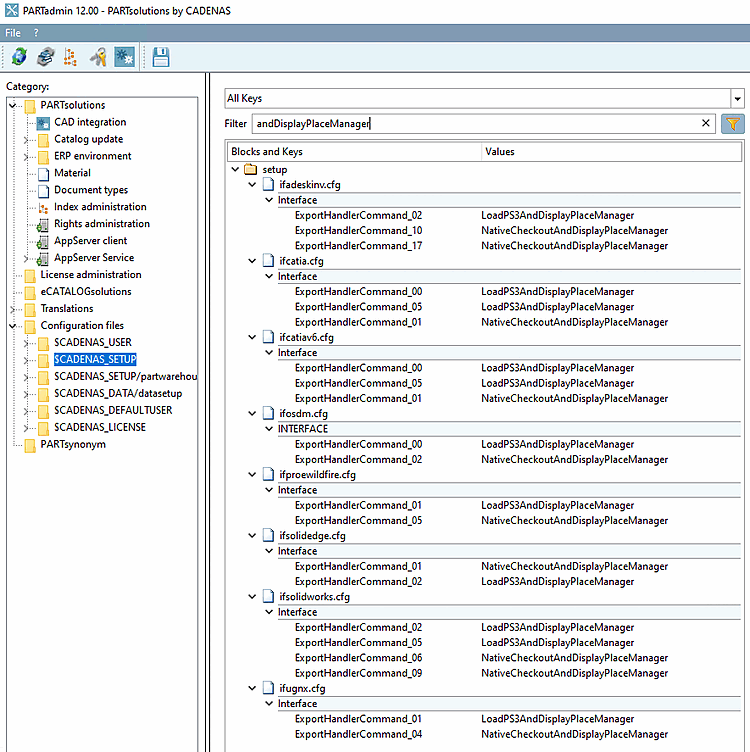The width and height of the screenshot is (750, 752).
Task: Click the Values column header
Action: click(x=500, y=152)
